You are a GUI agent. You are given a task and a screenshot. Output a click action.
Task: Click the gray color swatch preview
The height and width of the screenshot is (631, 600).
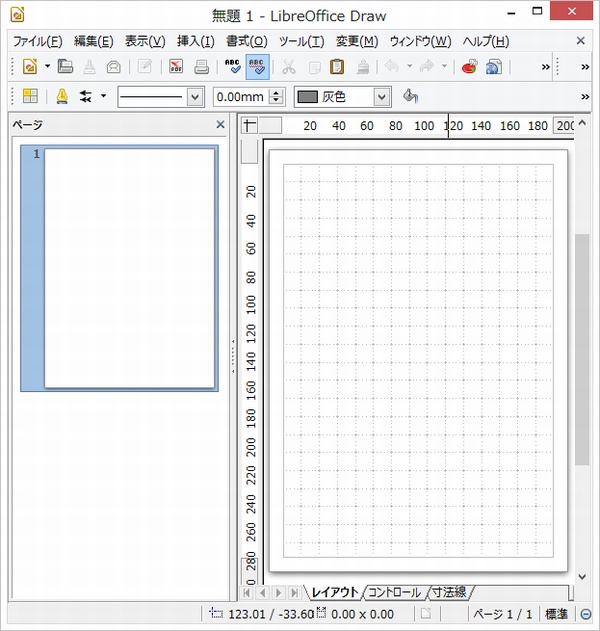pyautogui.click(x=308, y=97)
